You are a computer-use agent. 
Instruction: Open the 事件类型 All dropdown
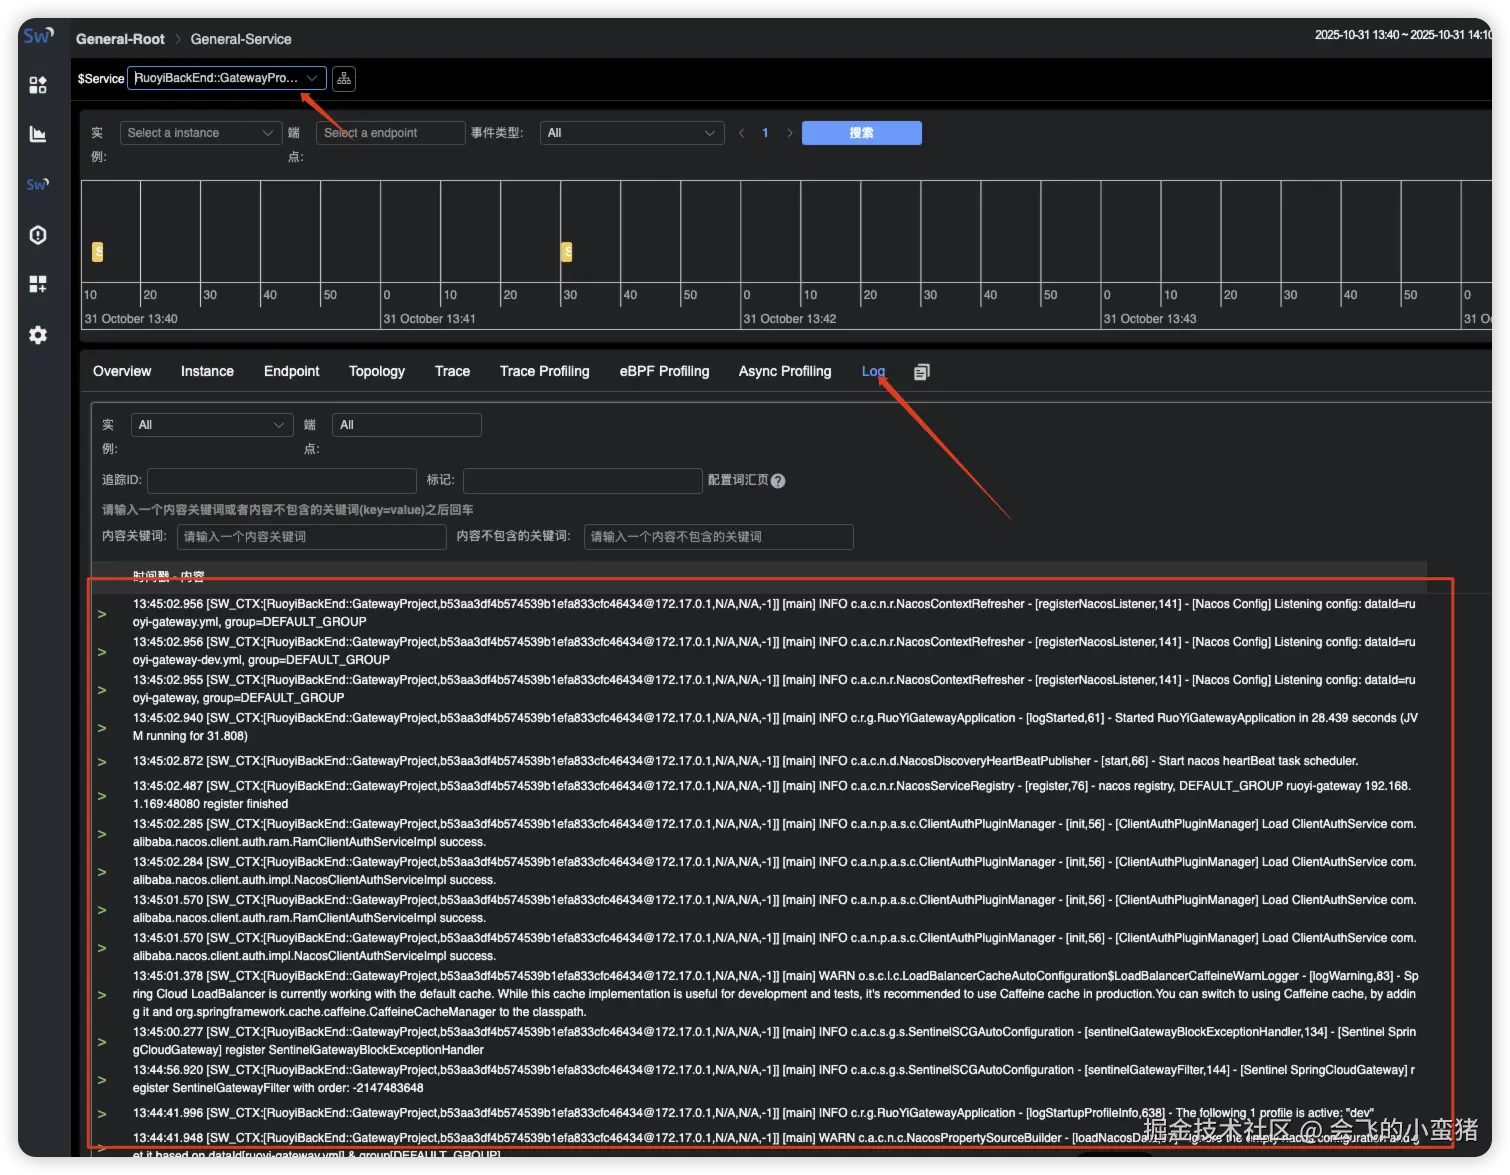pos(631,133)
